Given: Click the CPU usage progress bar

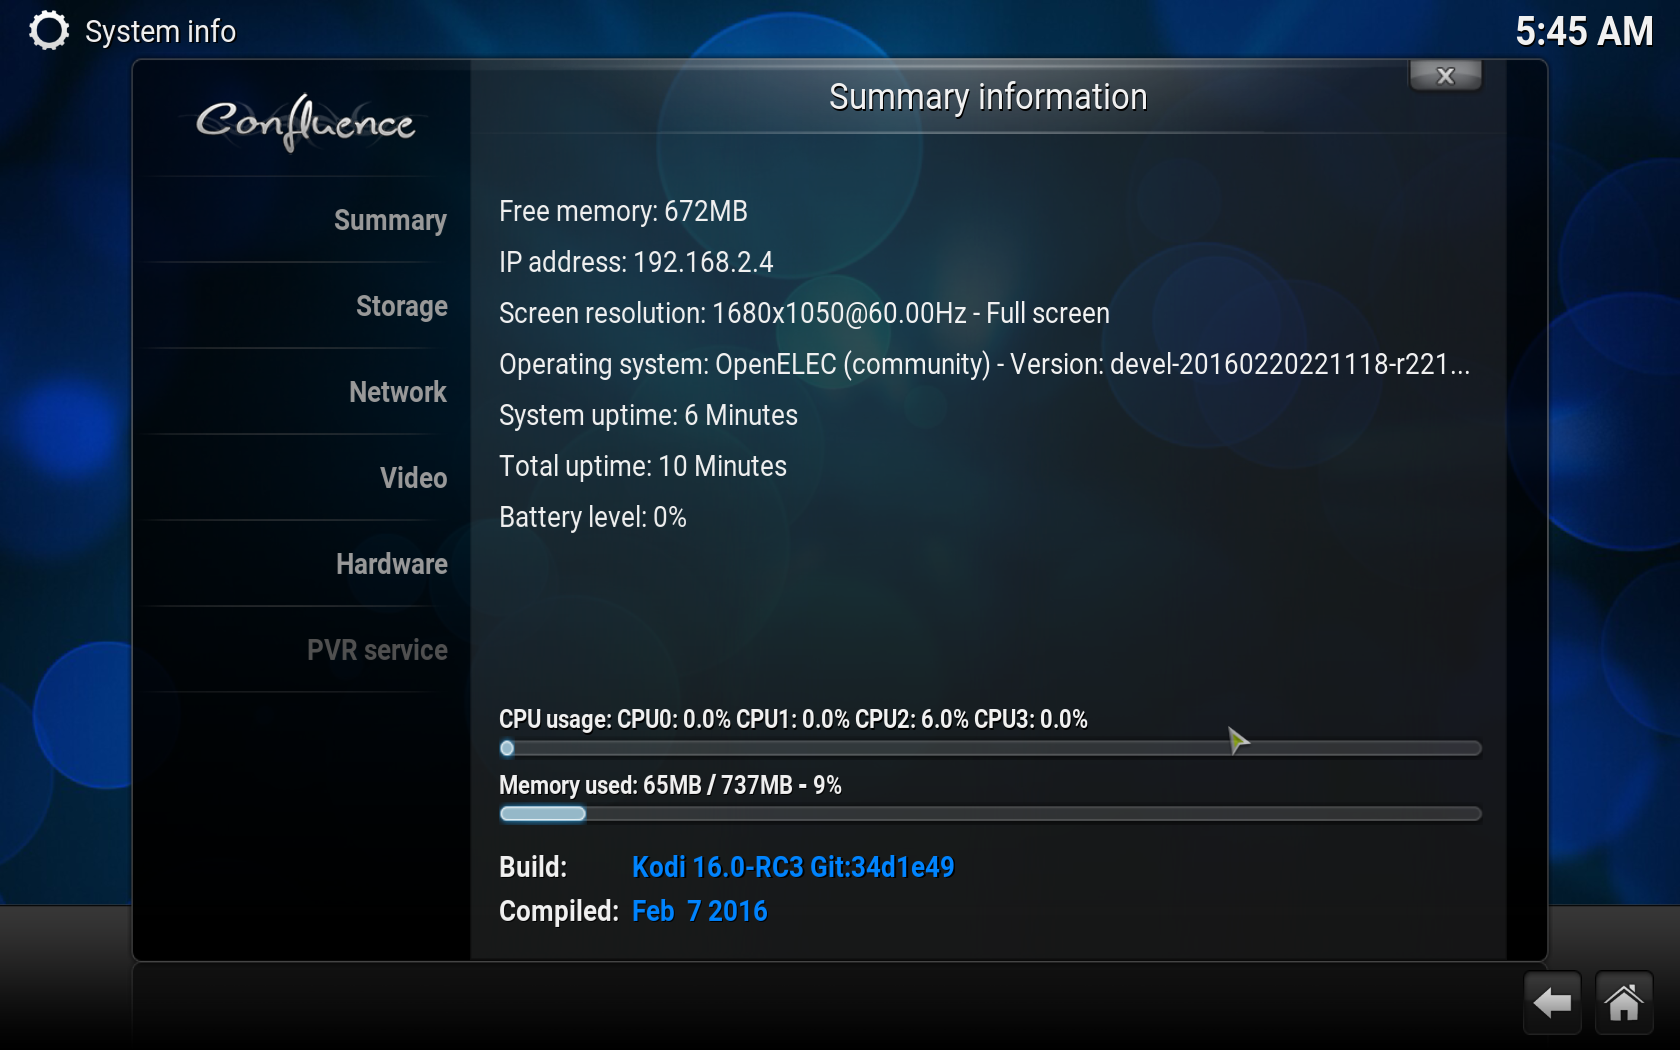Looking at the screenshot, I should [990, 748].
